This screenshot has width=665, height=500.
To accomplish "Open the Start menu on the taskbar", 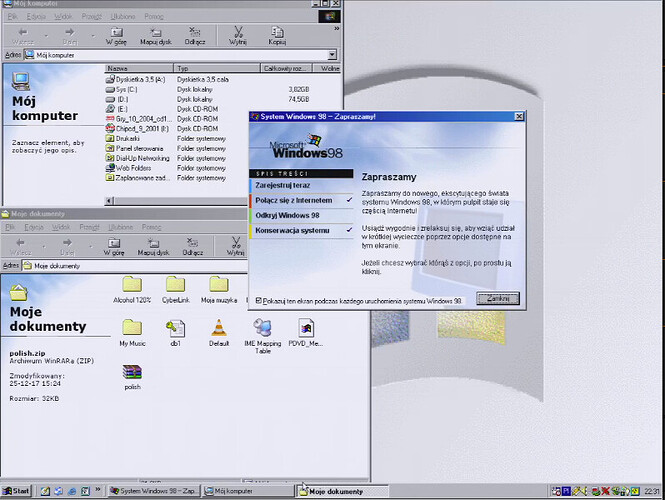I will 17,491.
